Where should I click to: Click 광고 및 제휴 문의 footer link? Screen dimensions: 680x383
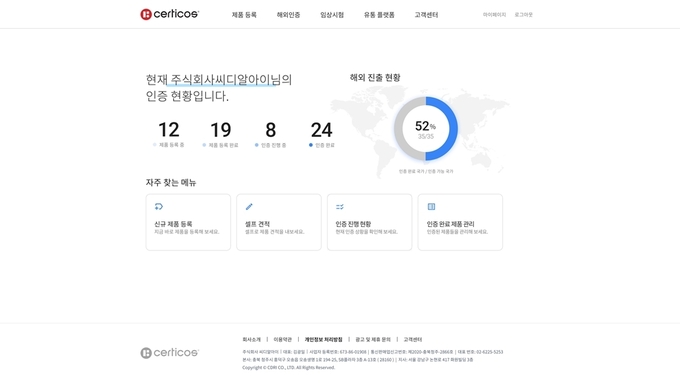click(373, 340)
